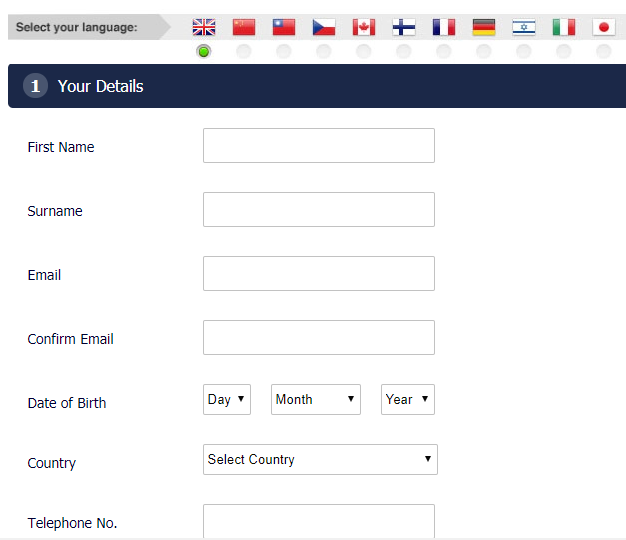Click into the Email field
The width and height of the screenshot is (626, 540).
[319, 273]
